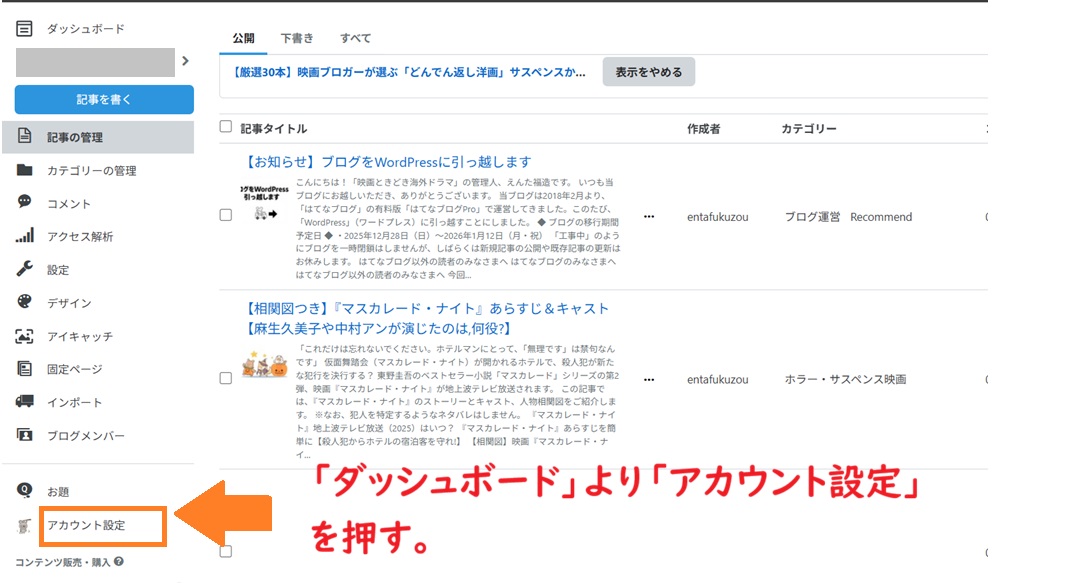Click the 記事を書く button

click(104, 99)
